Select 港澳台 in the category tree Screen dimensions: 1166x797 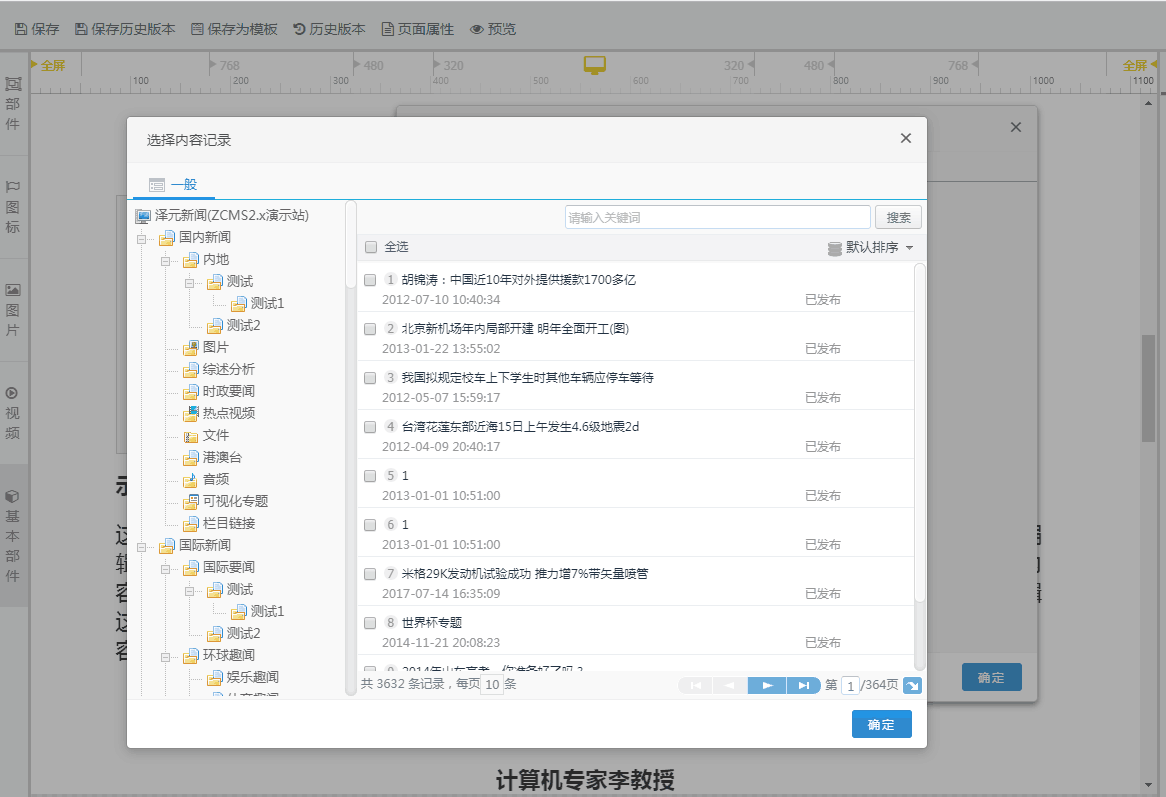click(x=222, y=457)
